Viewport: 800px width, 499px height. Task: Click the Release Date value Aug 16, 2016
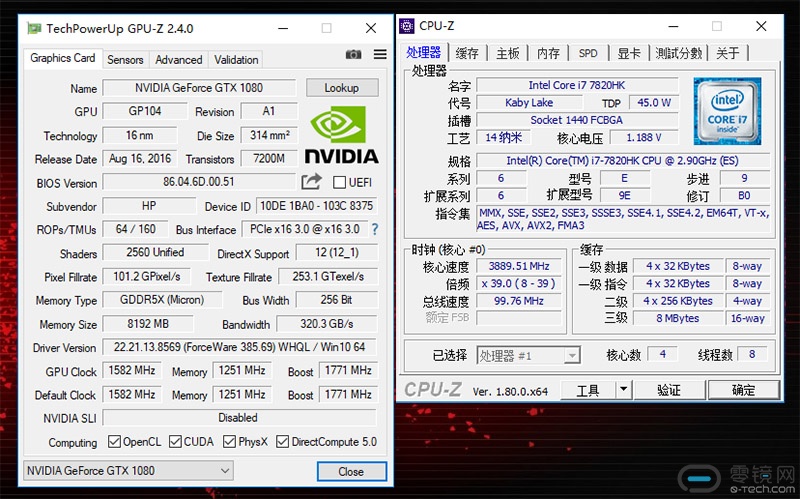[x=140, y=158]
